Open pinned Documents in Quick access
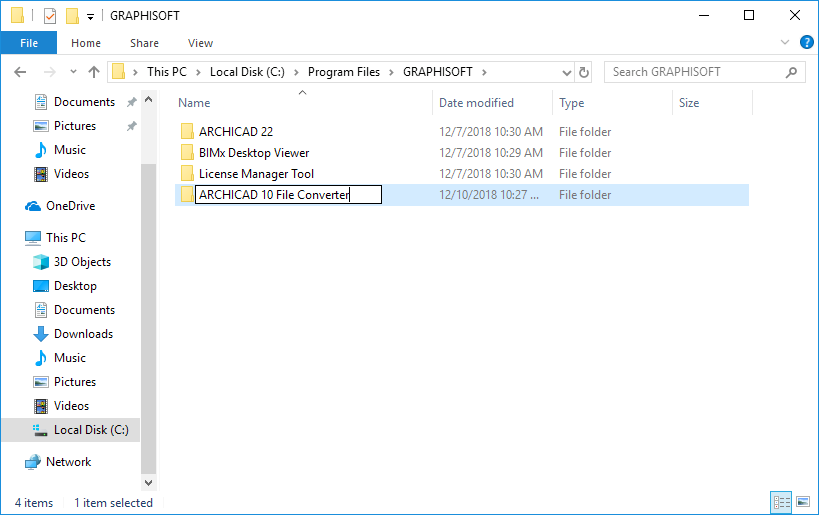819x515 pixels. 84,102
